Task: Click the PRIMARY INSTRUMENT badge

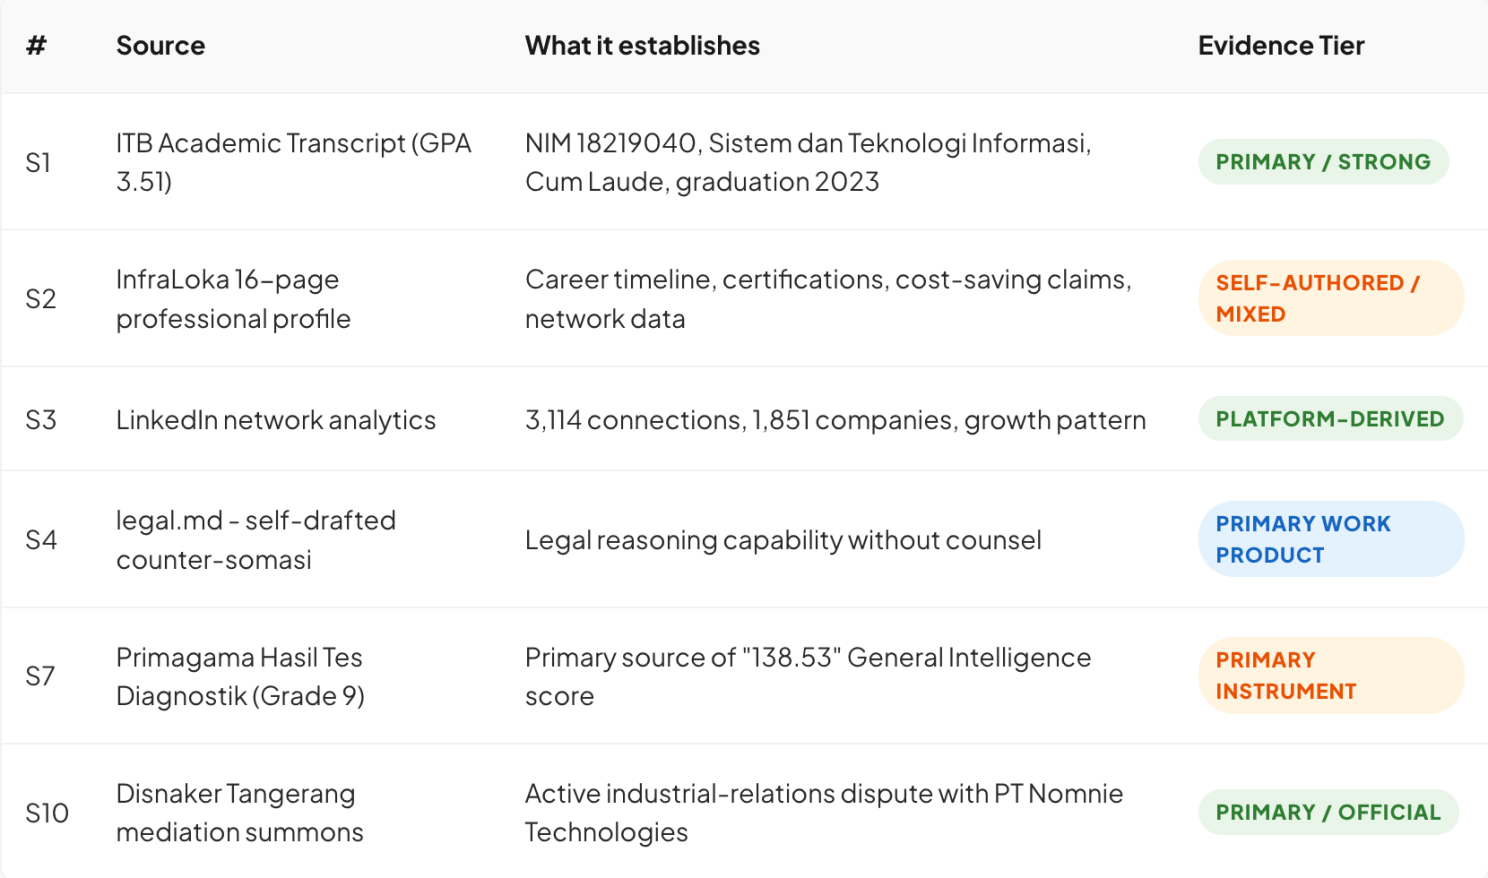Action: click(1331, 675)
